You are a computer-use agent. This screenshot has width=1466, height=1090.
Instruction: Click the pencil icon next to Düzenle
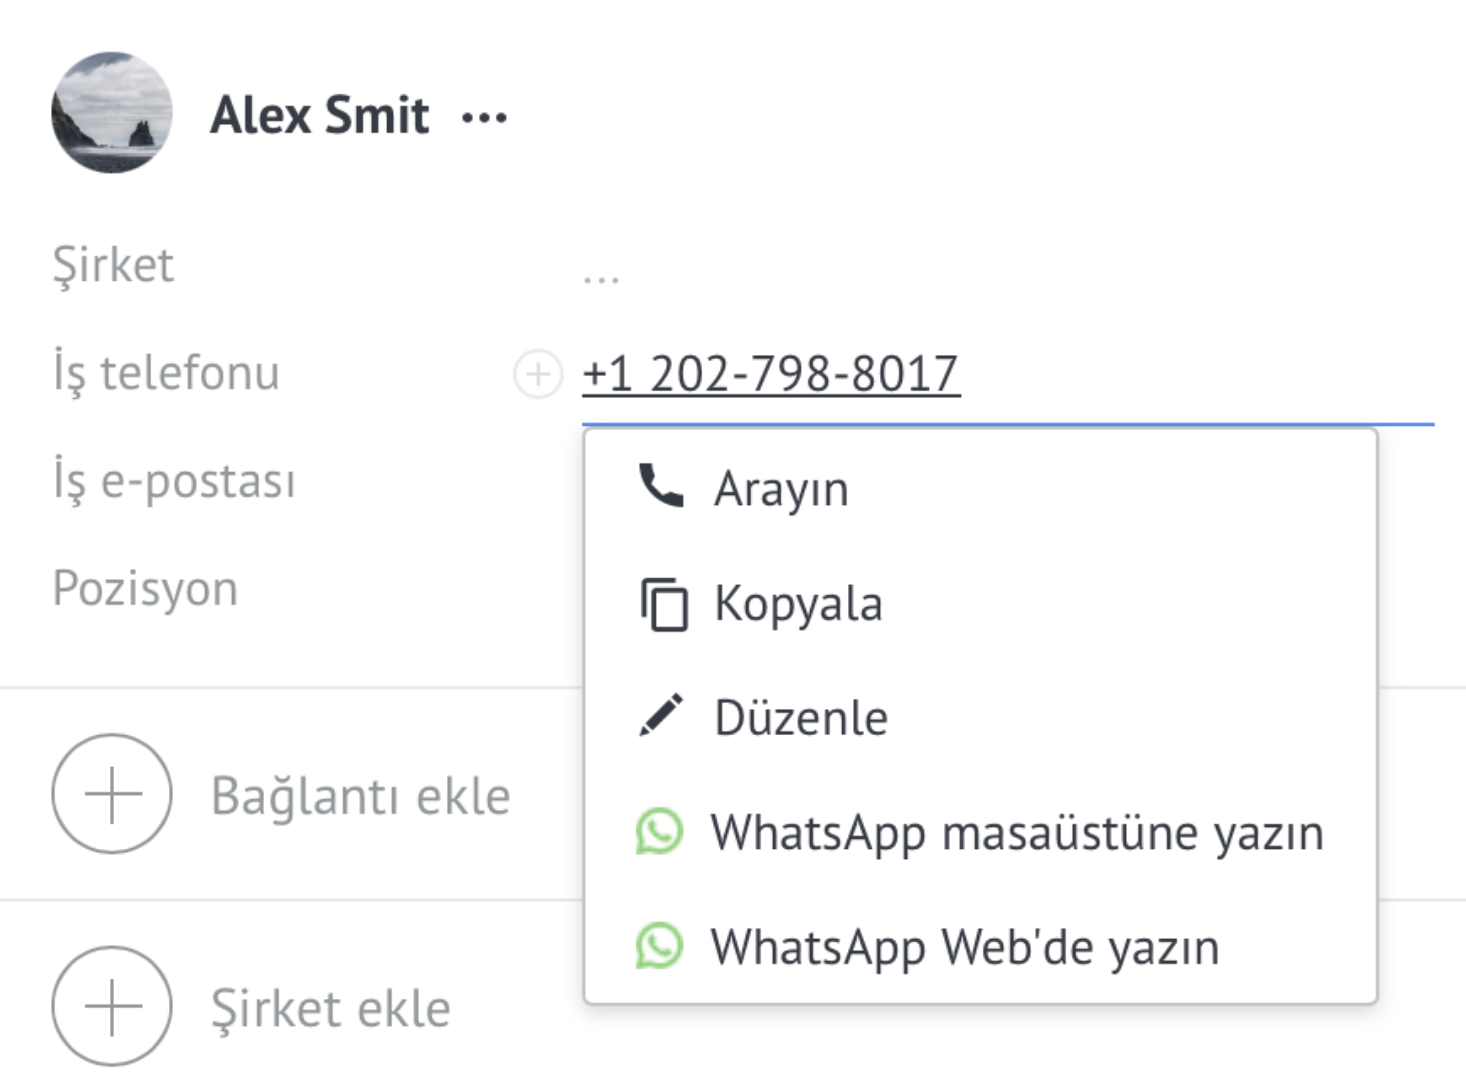pyautogui.click(x=661, y=716)
